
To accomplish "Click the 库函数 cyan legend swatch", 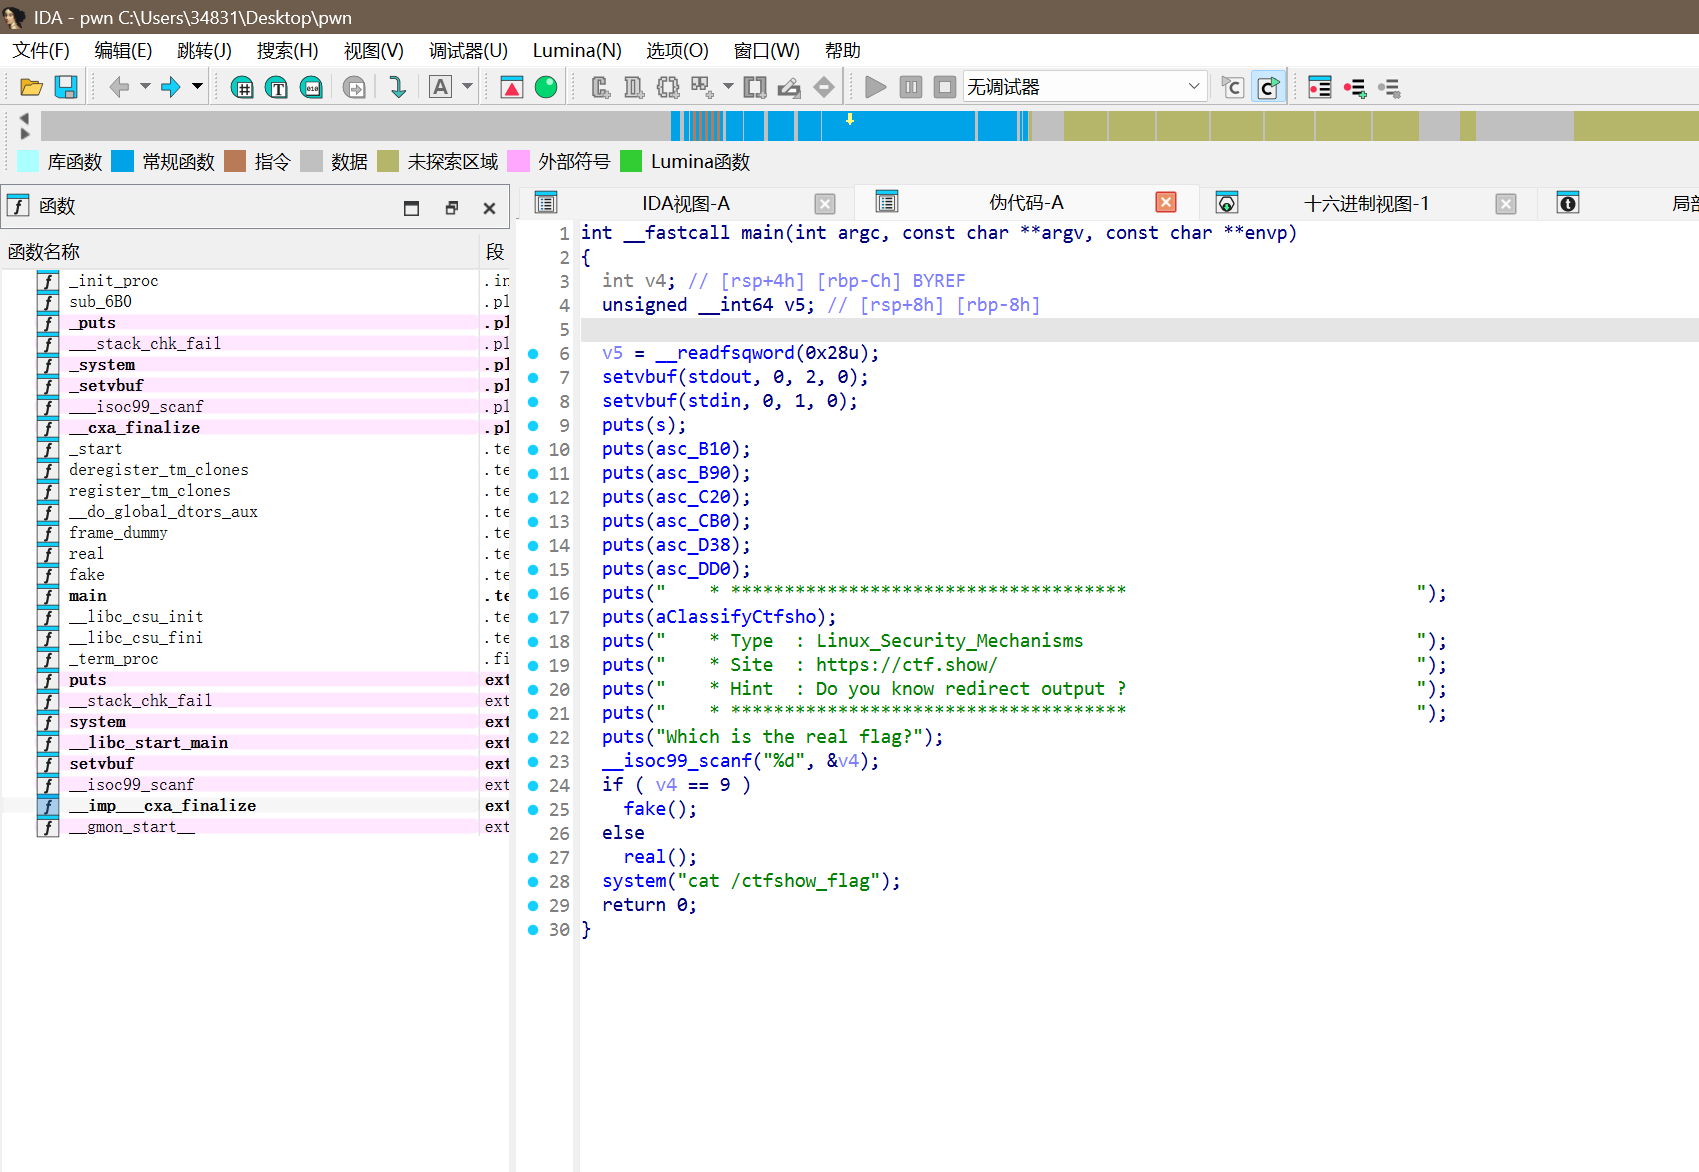I will click(x=29, y=161).
